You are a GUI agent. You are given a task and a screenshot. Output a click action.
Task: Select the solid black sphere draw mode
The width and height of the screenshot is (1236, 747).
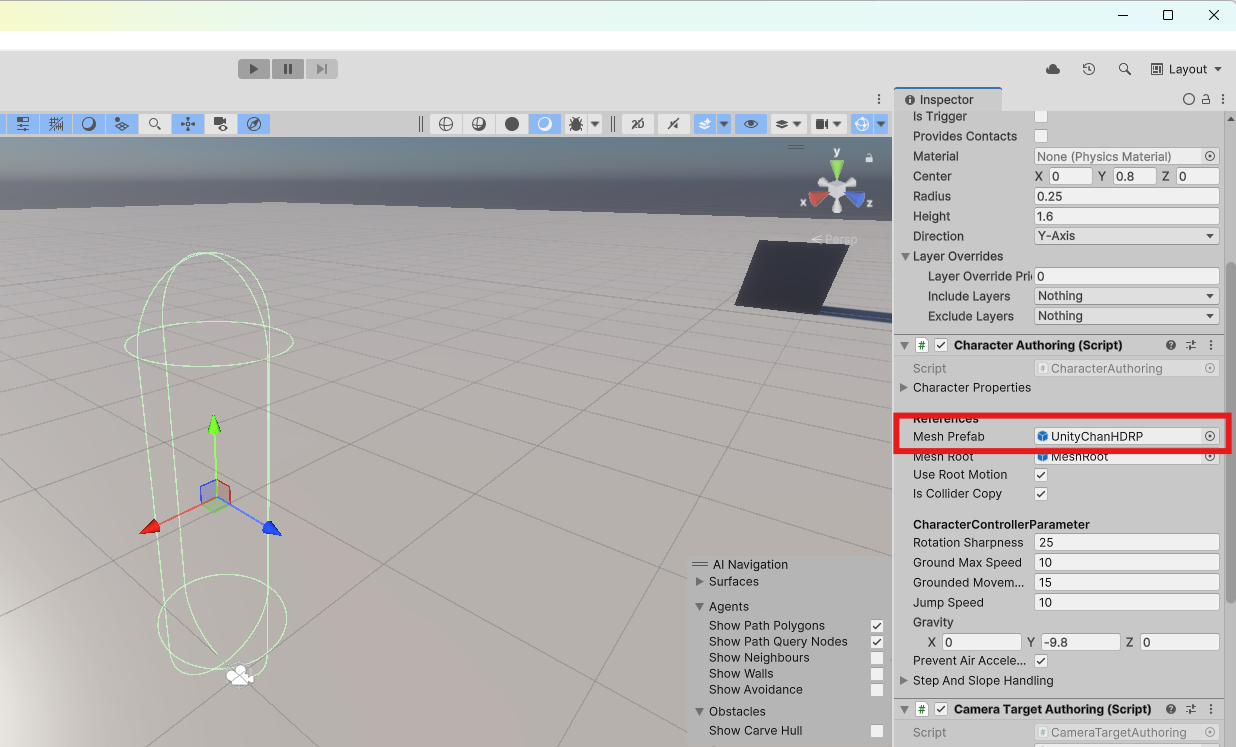512,124
